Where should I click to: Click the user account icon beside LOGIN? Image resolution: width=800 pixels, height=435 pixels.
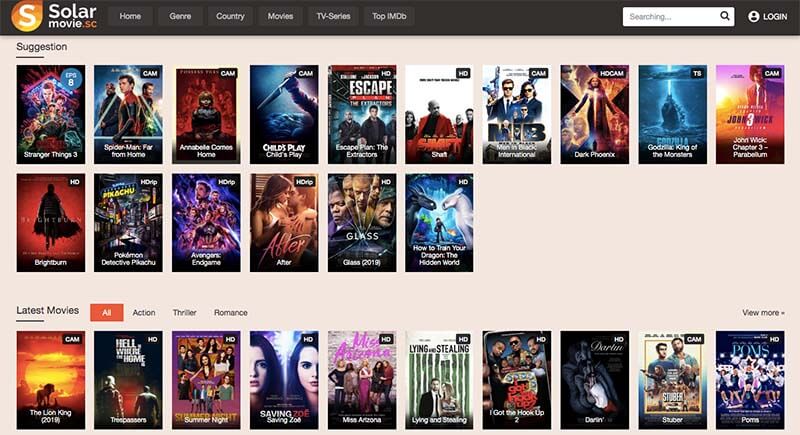tap(754, 16)
